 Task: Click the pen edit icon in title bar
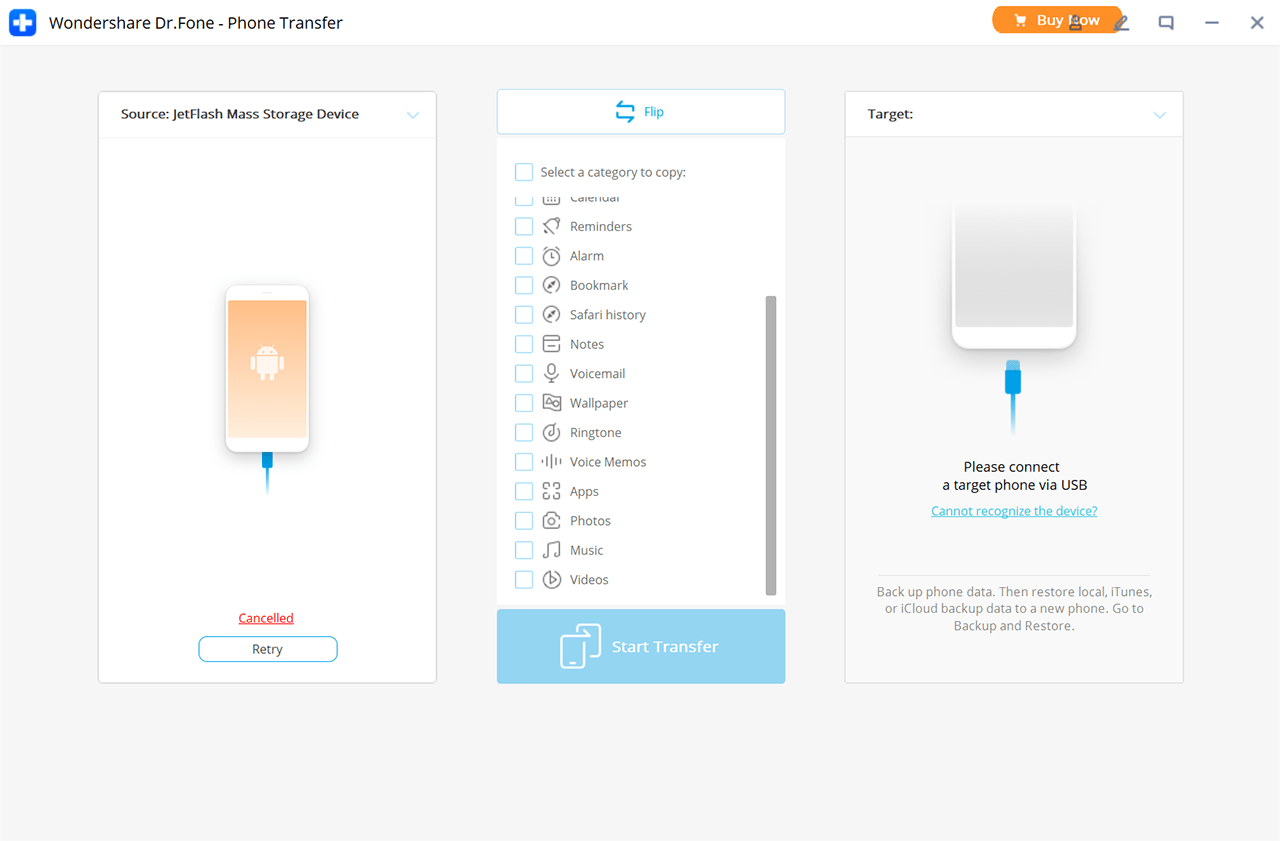point(1121,22)
